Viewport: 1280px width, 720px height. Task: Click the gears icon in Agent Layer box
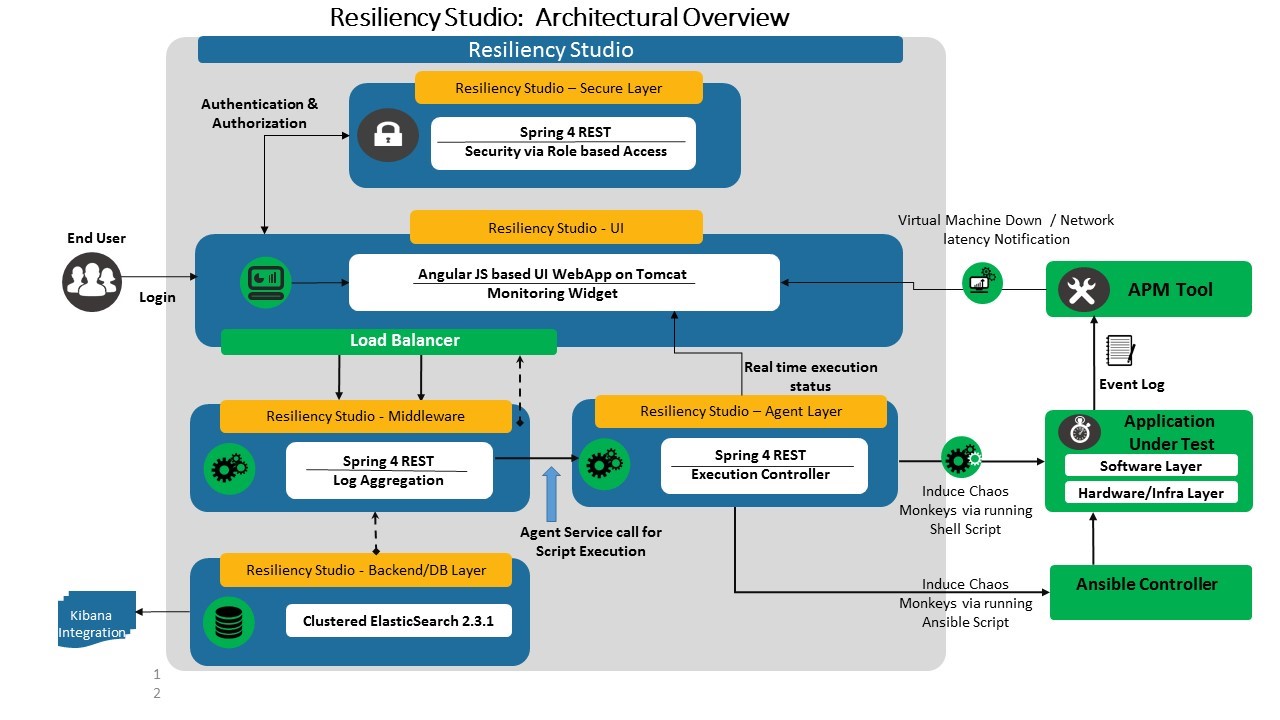click(607, 465)
